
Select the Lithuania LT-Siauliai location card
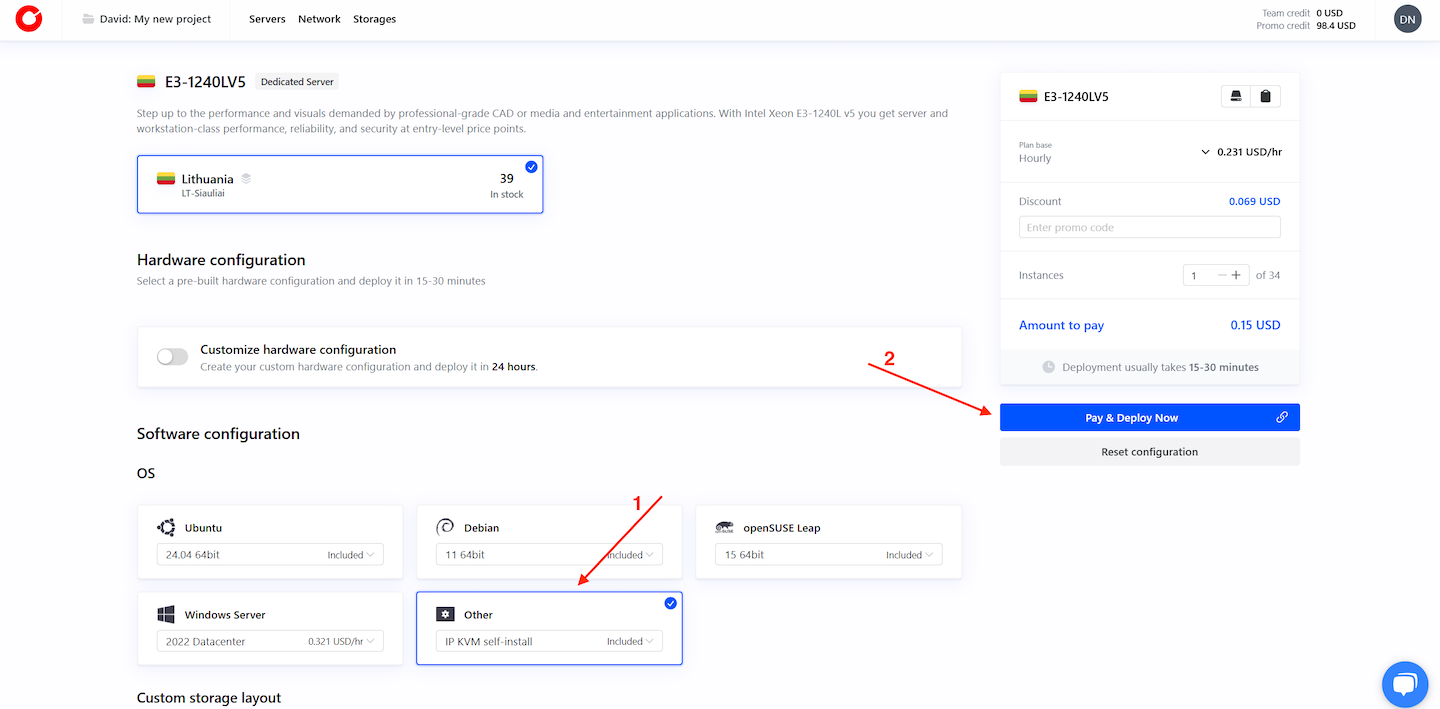pyautogui.click(x=340, y=185)
